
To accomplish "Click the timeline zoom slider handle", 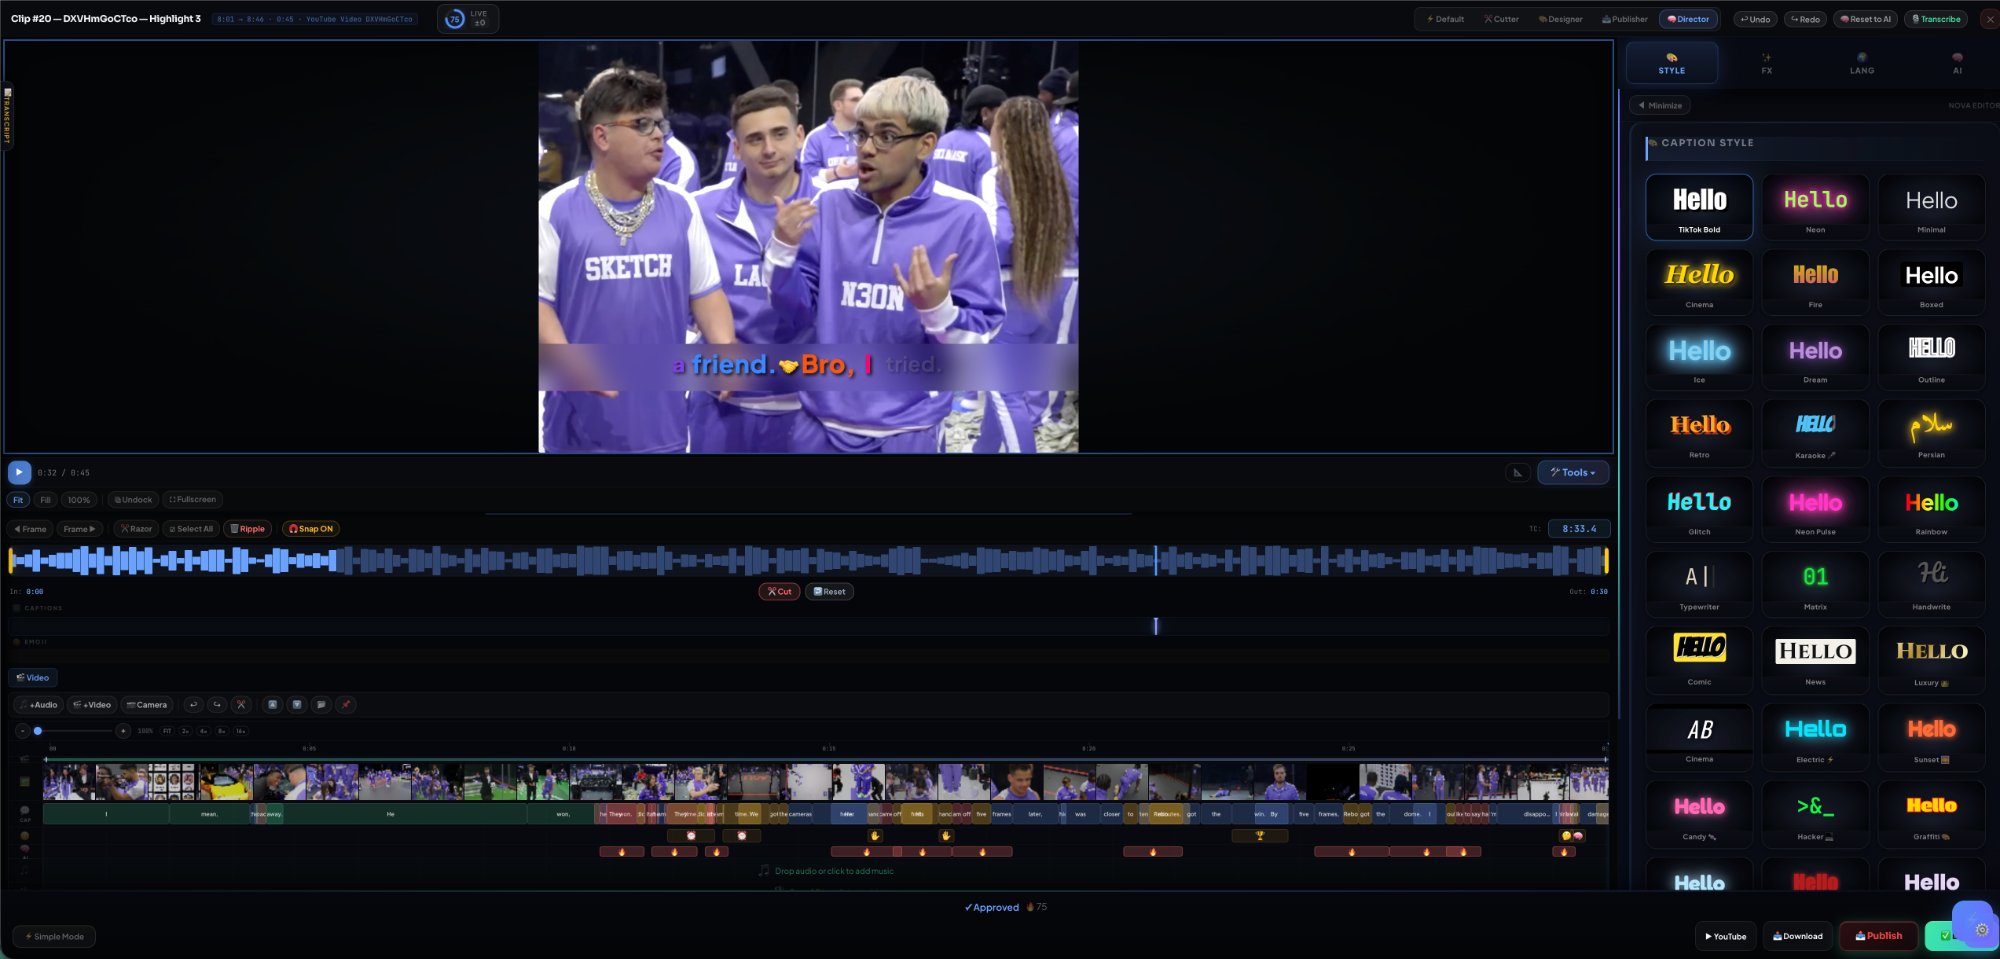I will [x=38, y=731].
